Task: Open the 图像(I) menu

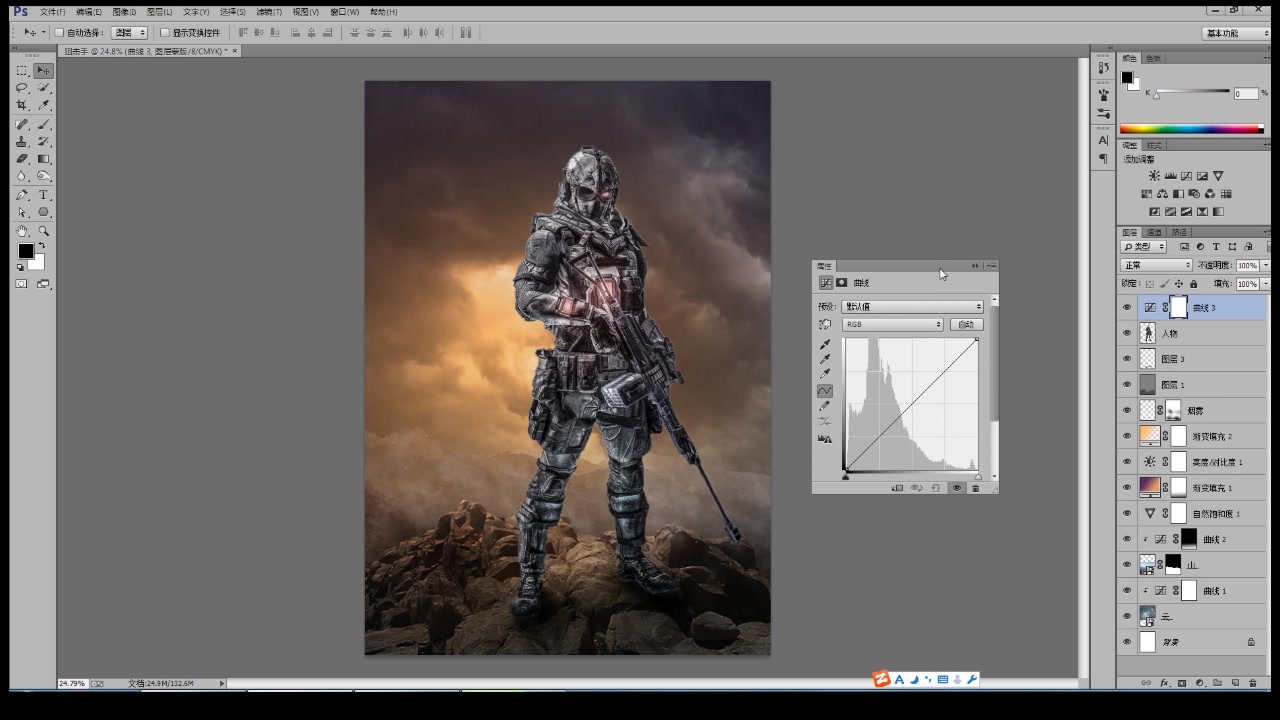Action: (x=124, y=12)
